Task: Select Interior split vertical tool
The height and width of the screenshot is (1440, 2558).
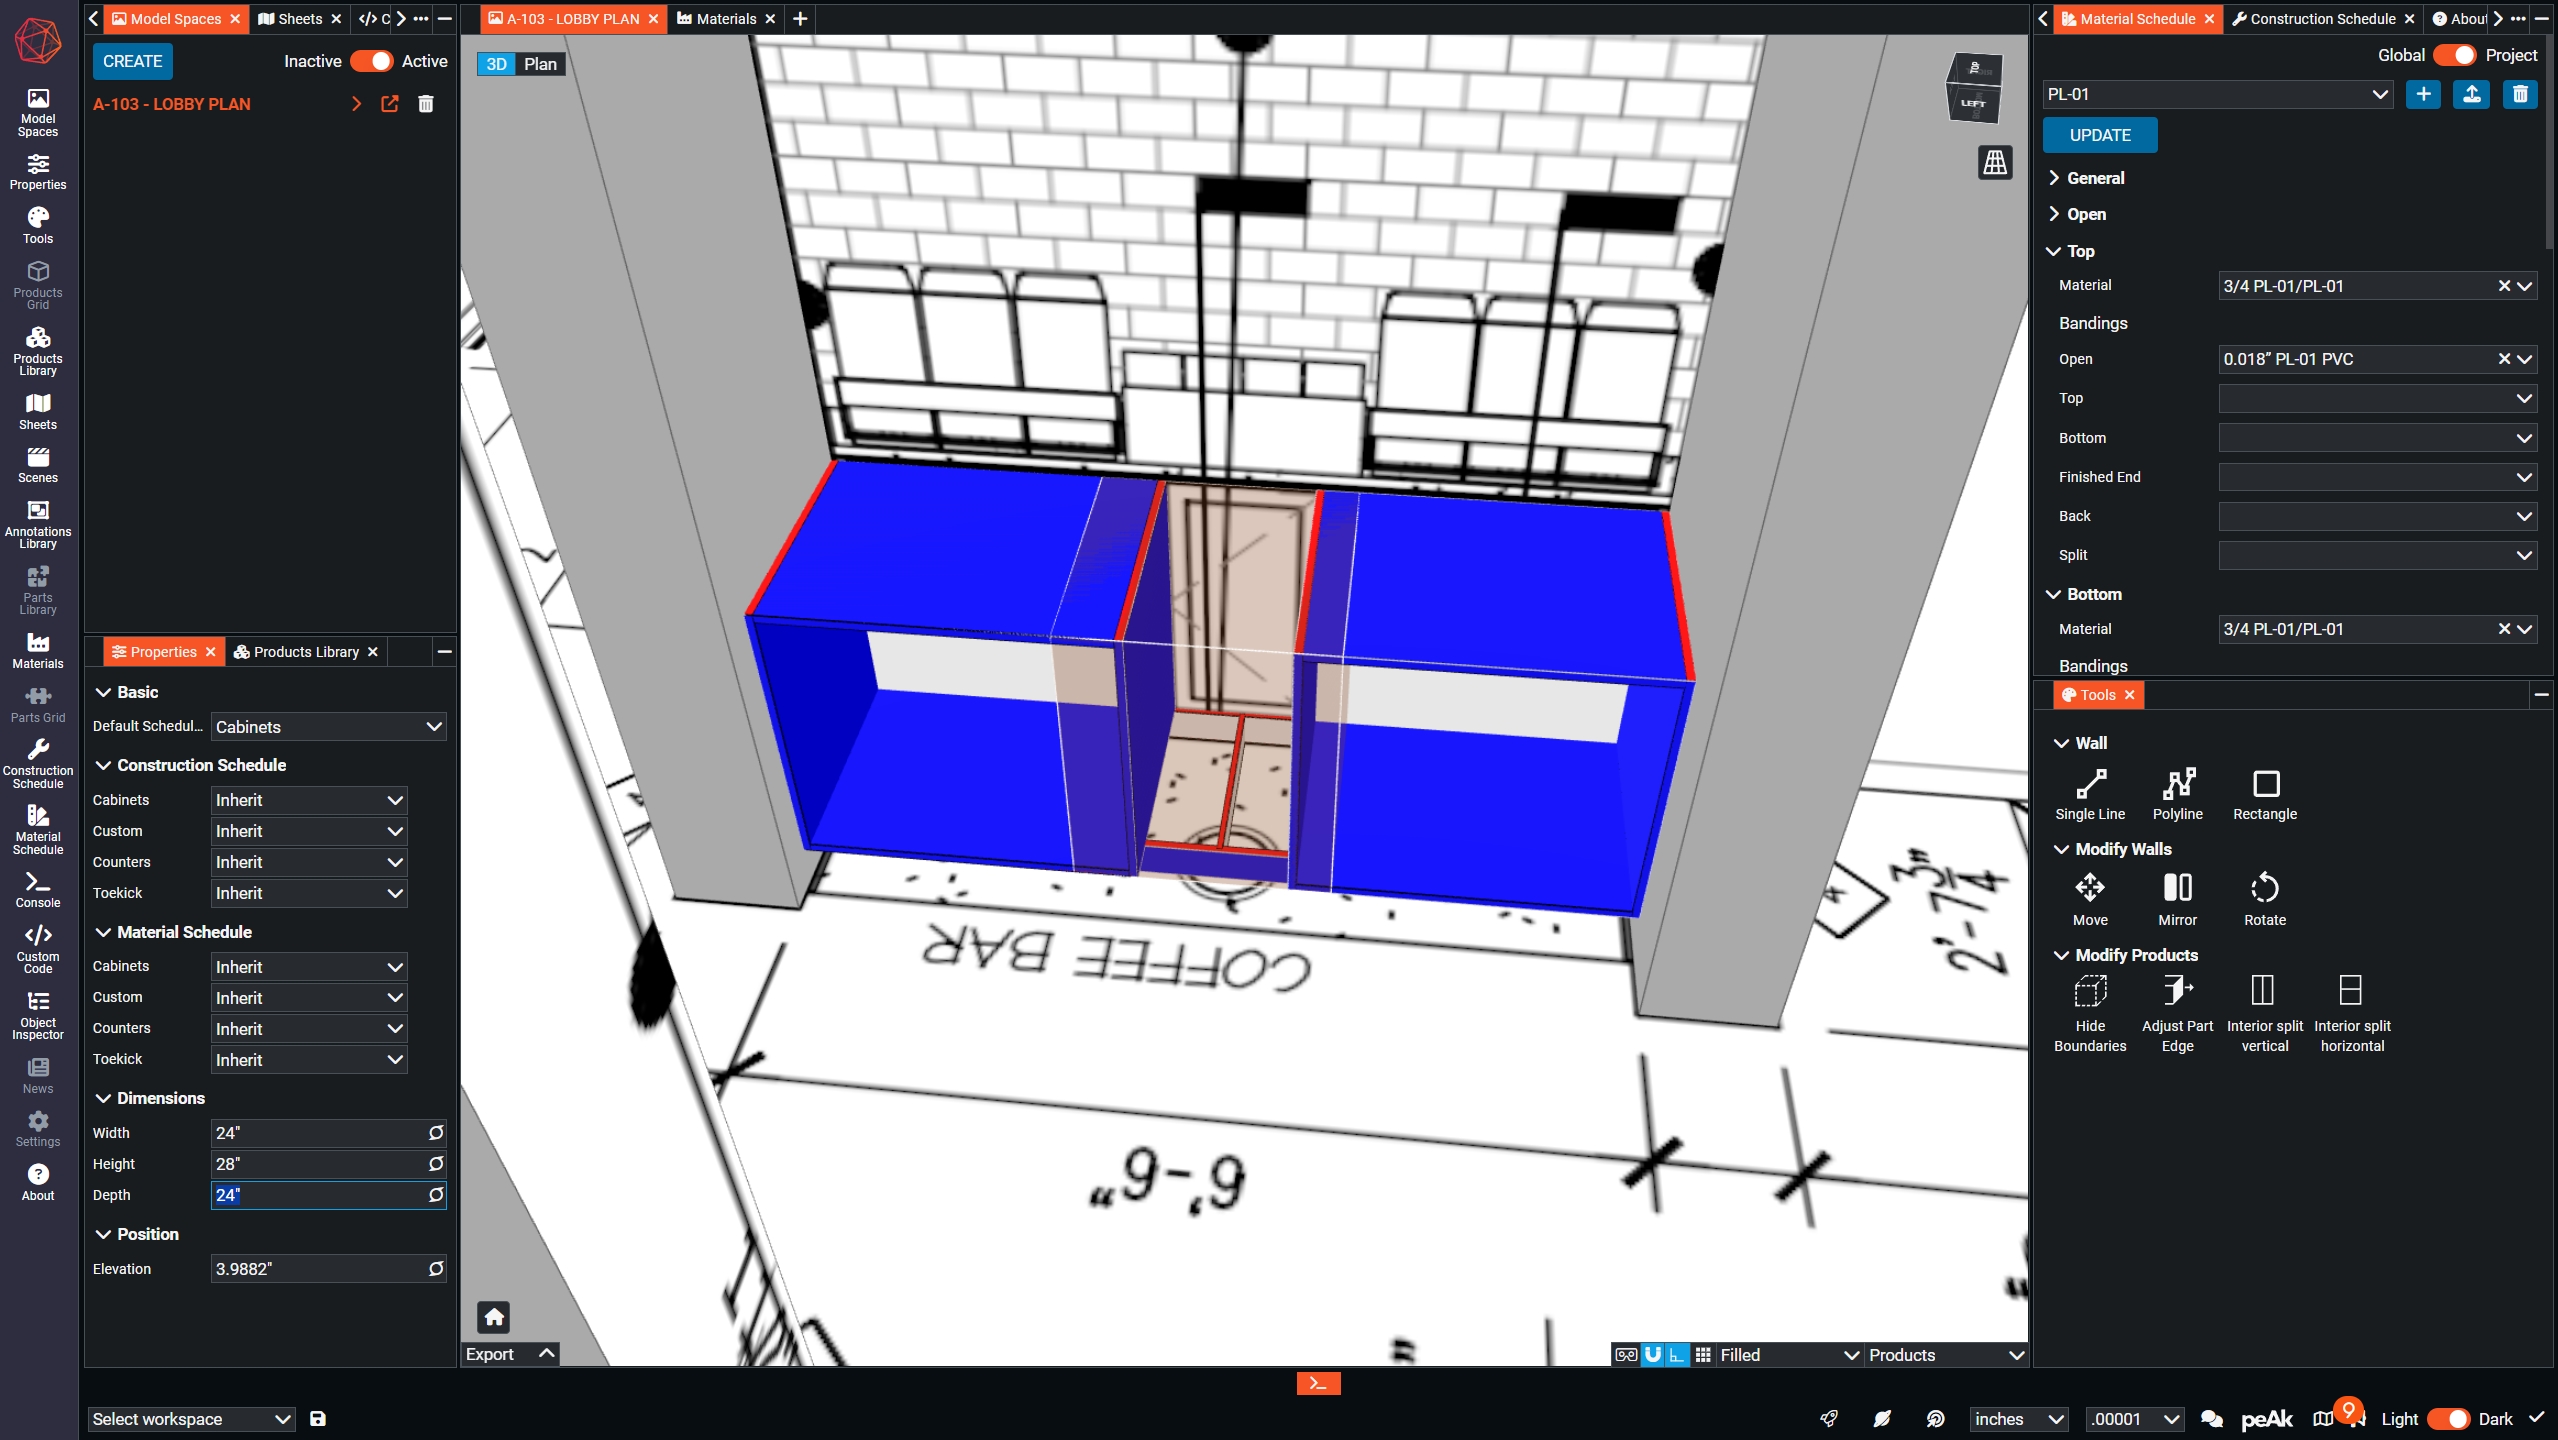Action: point(2264,1013)
